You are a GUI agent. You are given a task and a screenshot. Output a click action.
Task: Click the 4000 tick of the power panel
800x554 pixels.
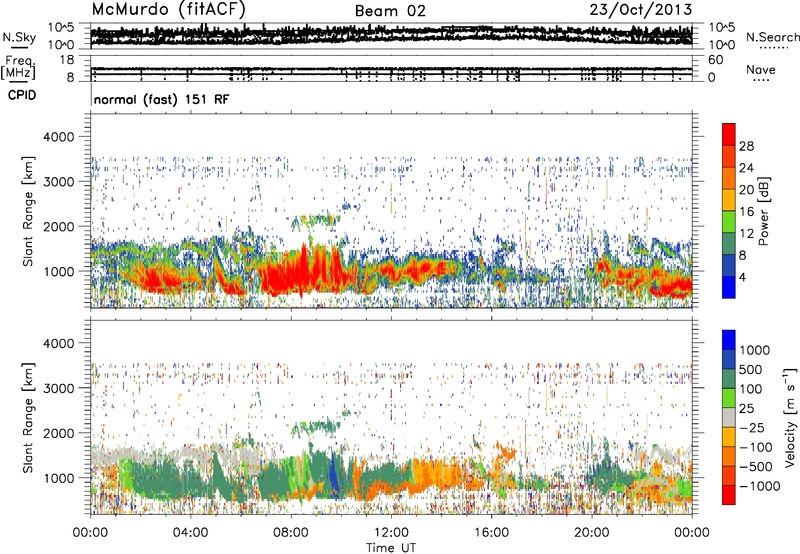[61, 137]
